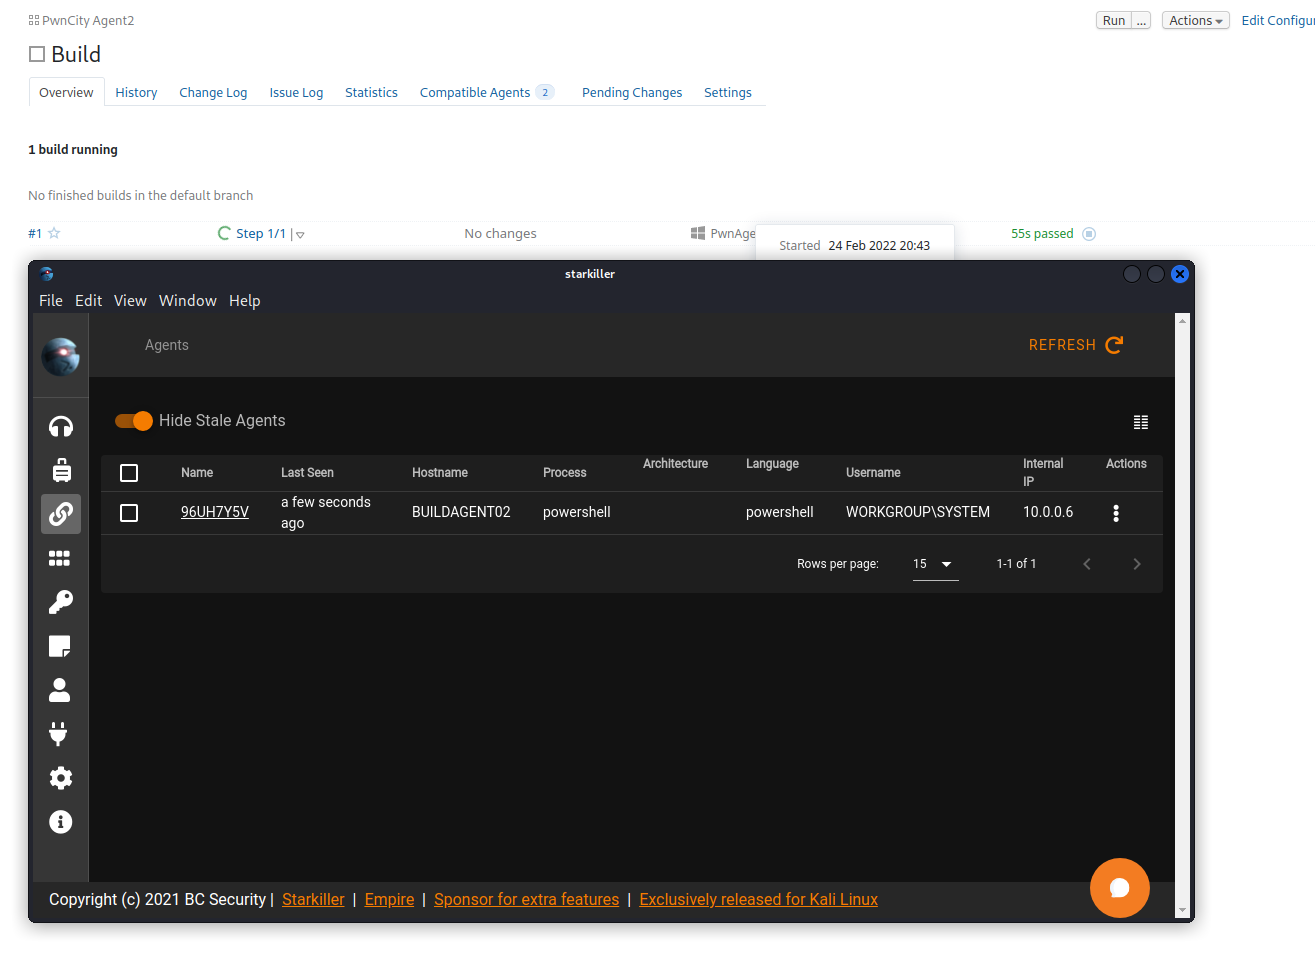Click the WORKGROUP\SYSTEM username cell

point(918,512)
